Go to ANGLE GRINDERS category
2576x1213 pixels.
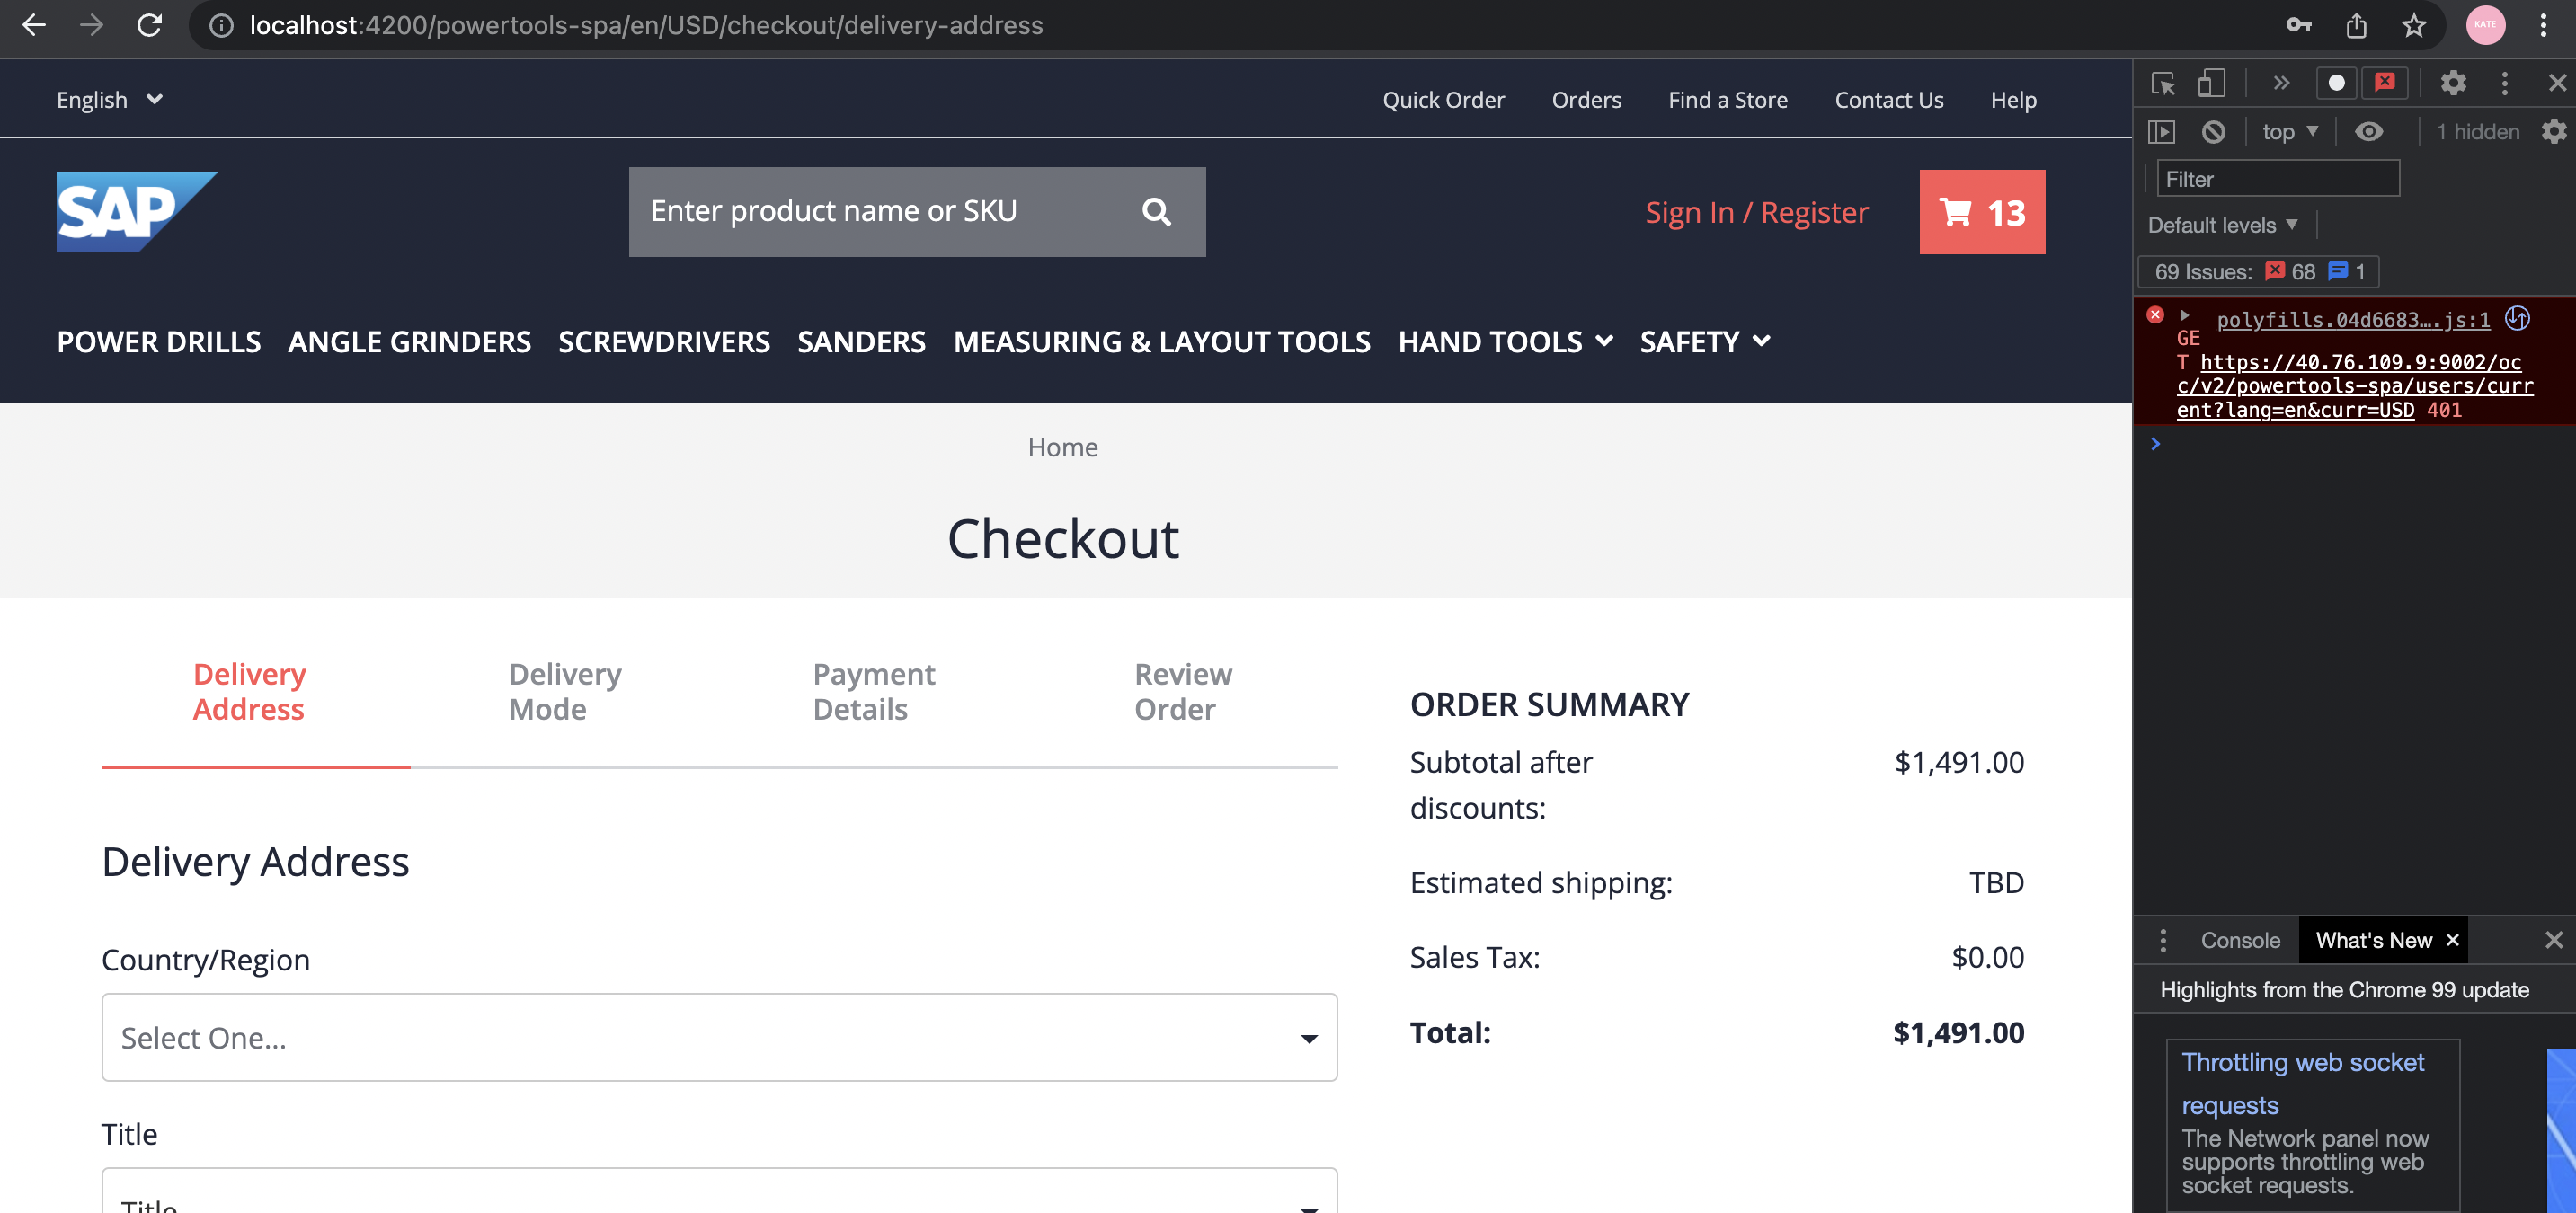click(x=409, y=342)
